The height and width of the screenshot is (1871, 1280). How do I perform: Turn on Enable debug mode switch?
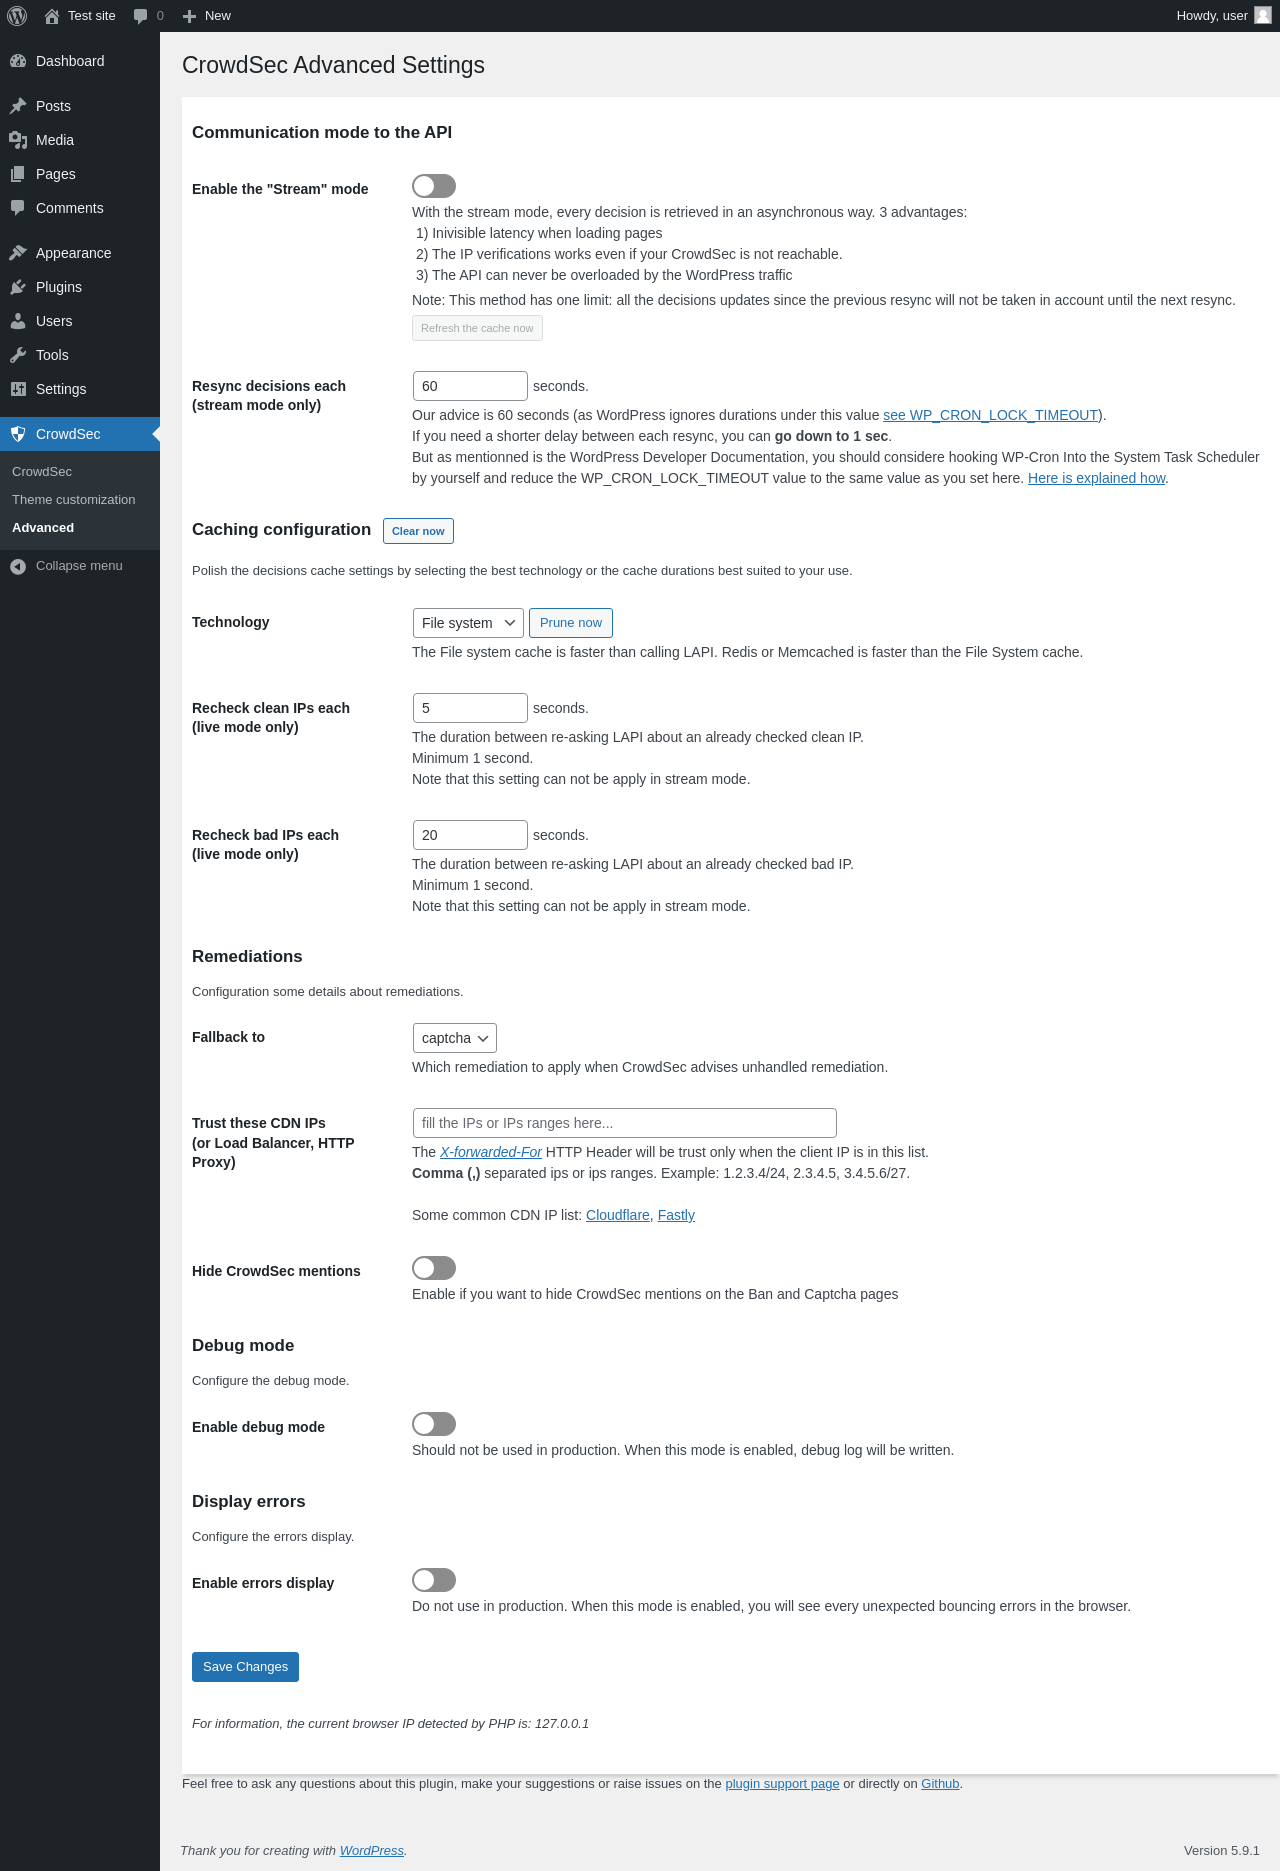click(434, 1424)
